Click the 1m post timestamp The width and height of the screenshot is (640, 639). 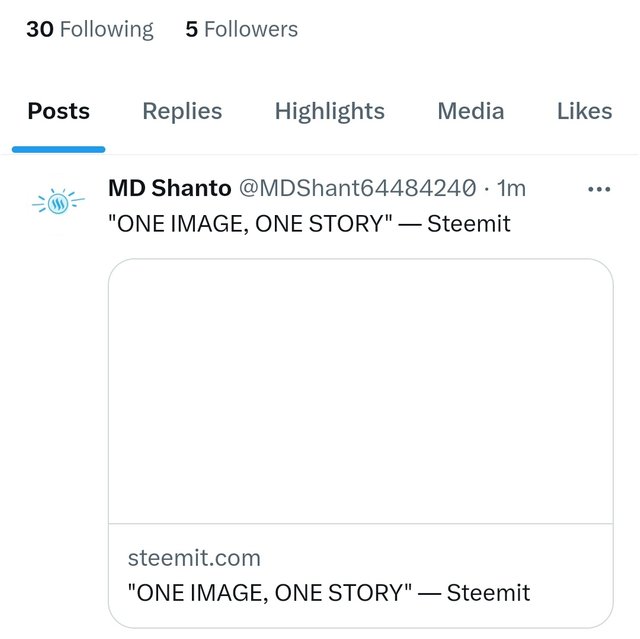click(511, 188)
